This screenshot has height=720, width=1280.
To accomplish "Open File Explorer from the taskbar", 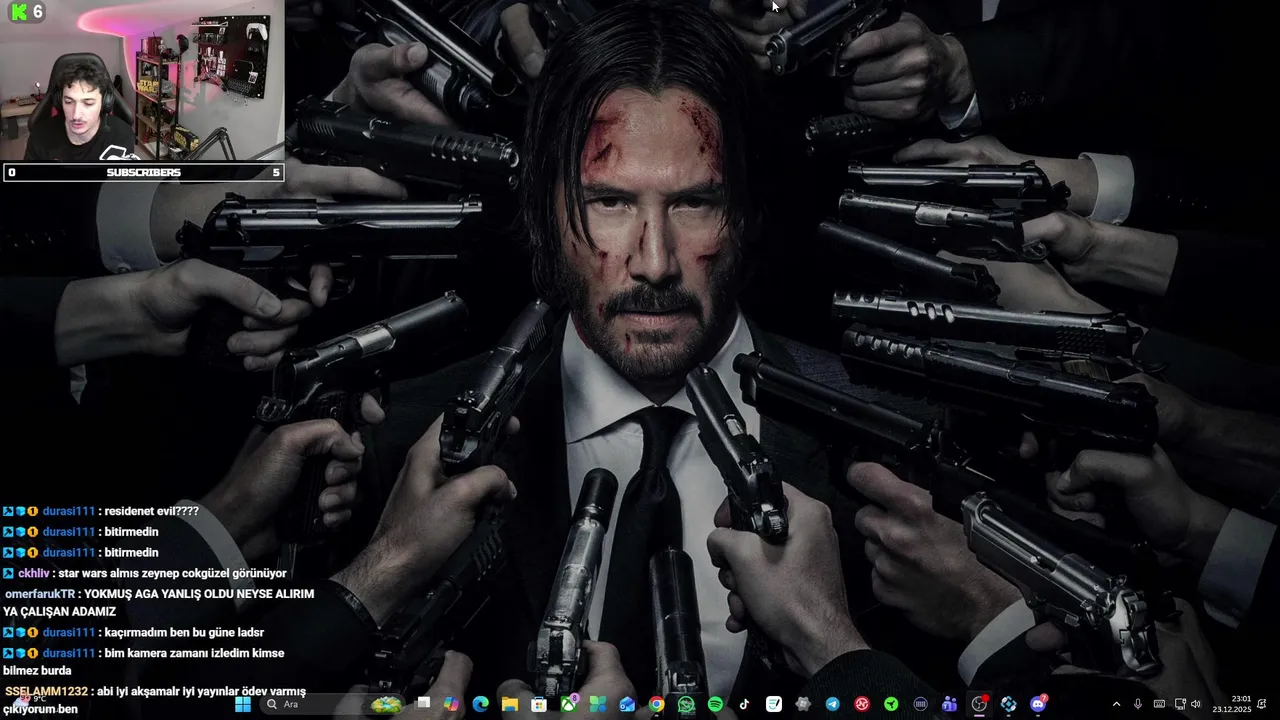I will pos(510,704).
